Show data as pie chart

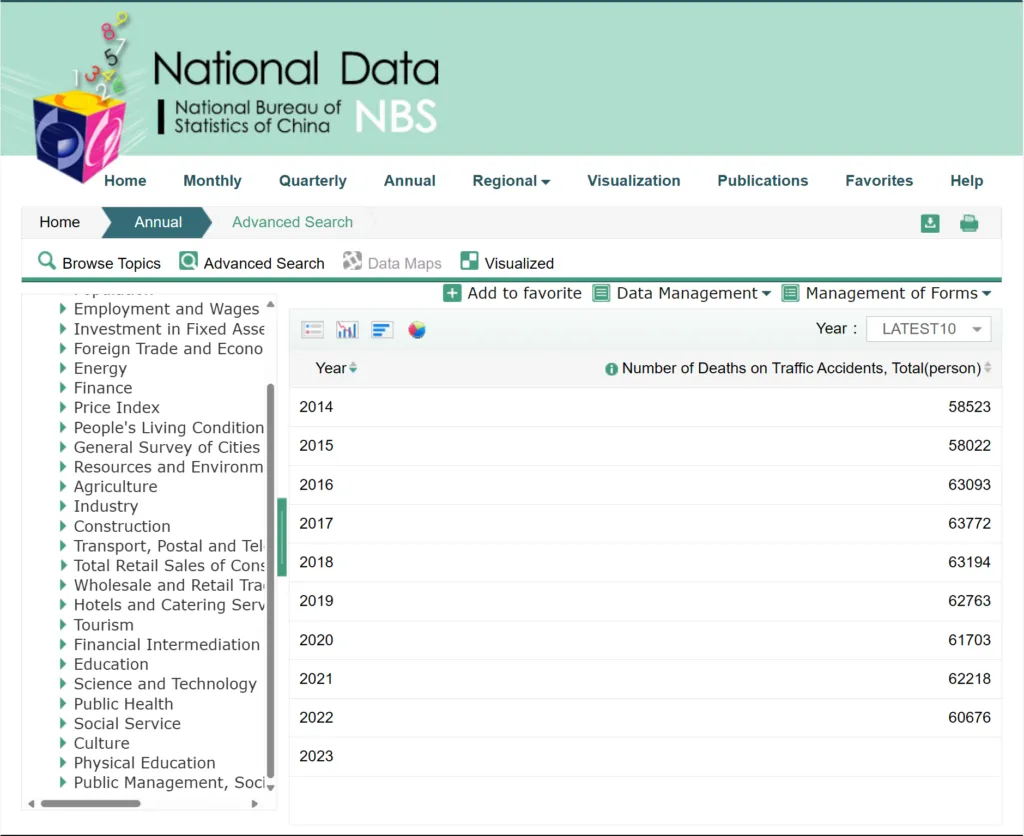click(x=417, y=330)
